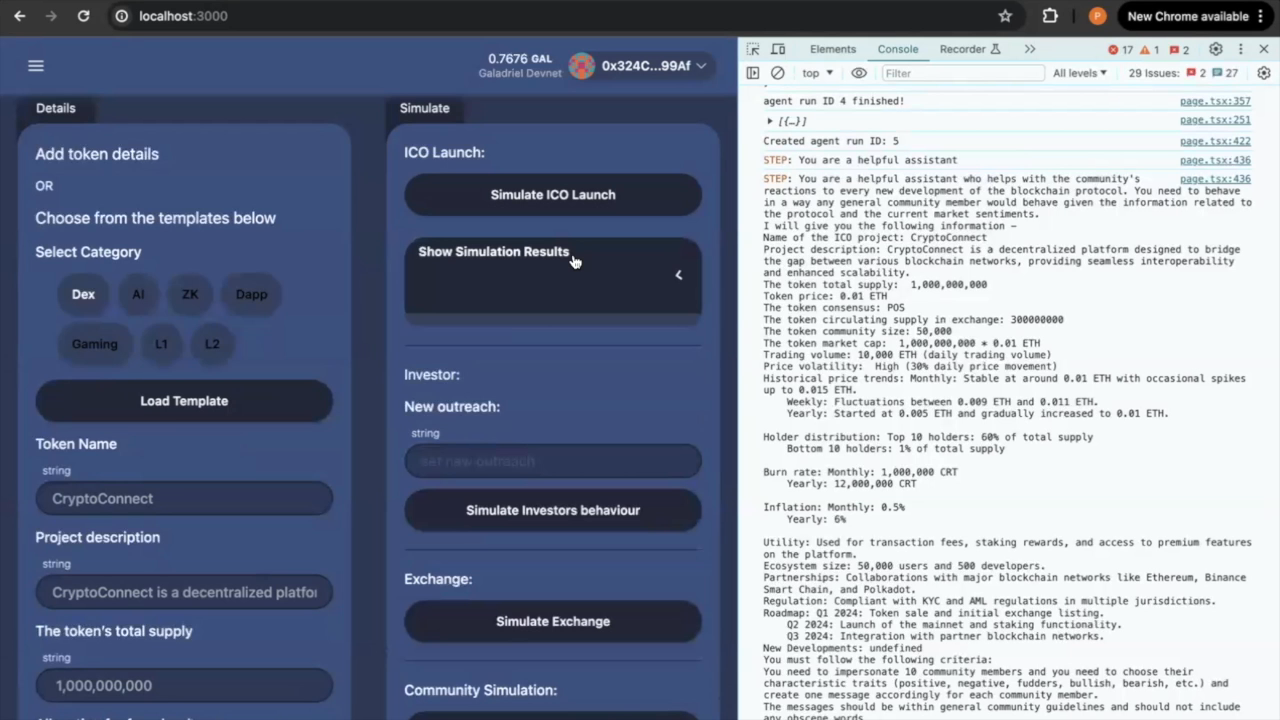Clear the console
Viewport: 1280px width, 720px height.
[x=778, y=73]
